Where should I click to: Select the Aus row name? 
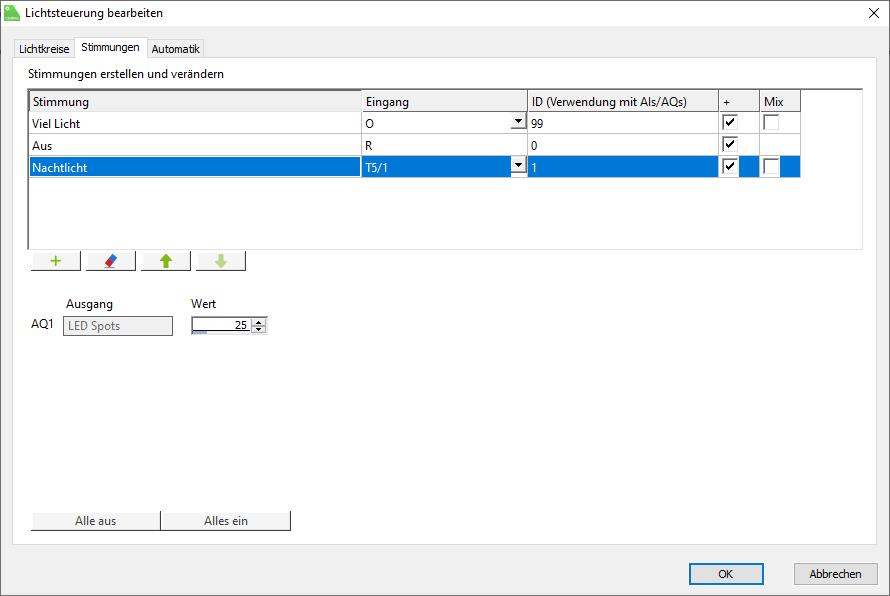click(x=195, y=145)
